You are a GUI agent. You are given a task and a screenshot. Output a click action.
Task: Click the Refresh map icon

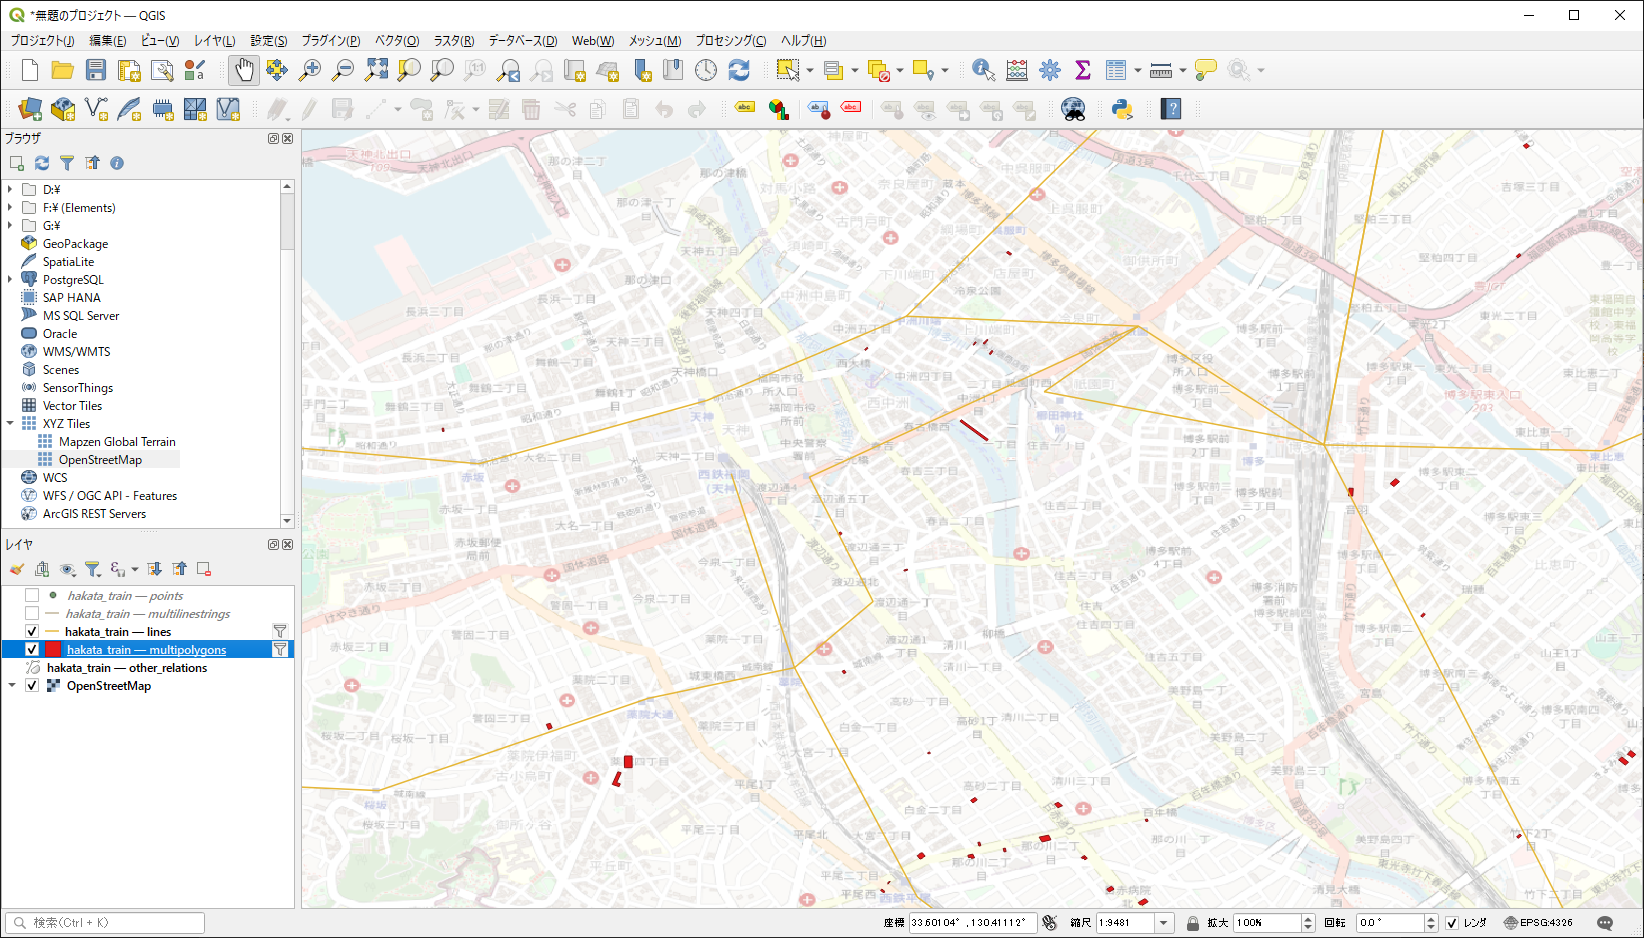click(x=739, y=70)
